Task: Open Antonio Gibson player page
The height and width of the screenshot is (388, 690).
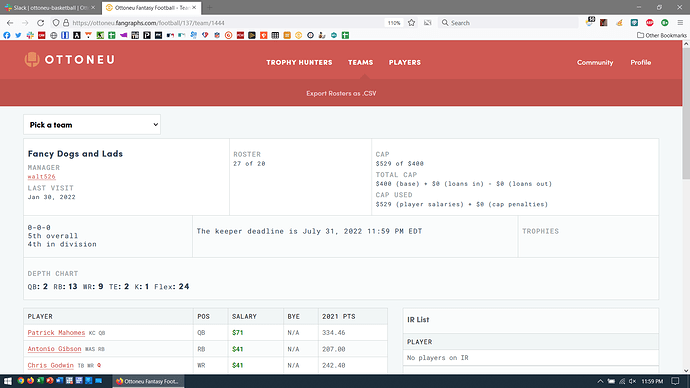Action: [x=55, y=349]
